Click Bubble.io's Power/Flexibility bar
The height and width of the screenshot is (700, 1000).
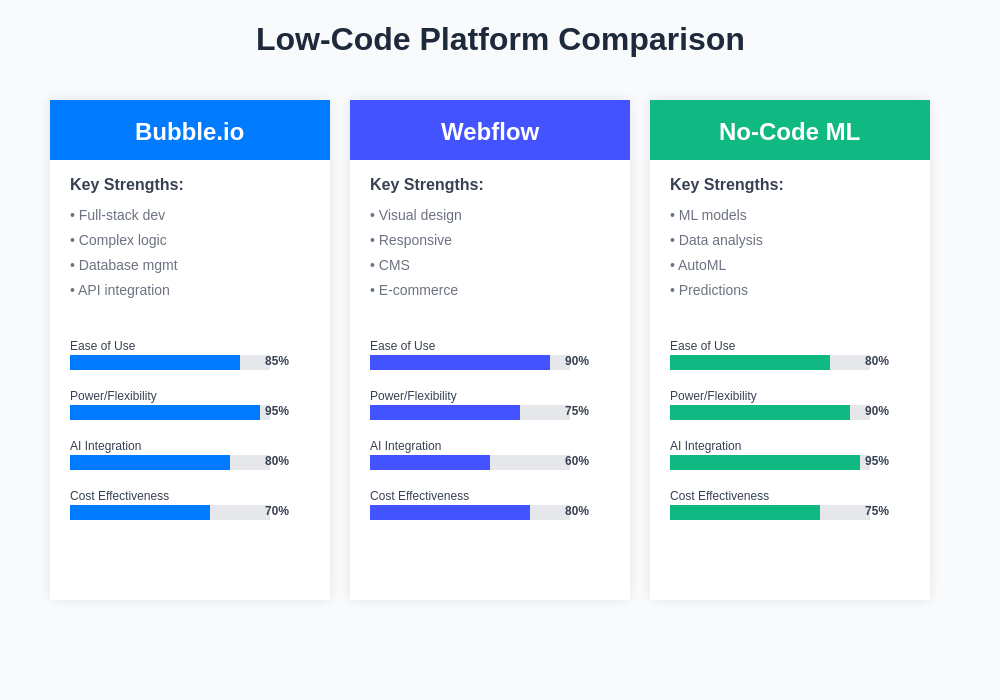pyautogui.click(x=170, y=412)
